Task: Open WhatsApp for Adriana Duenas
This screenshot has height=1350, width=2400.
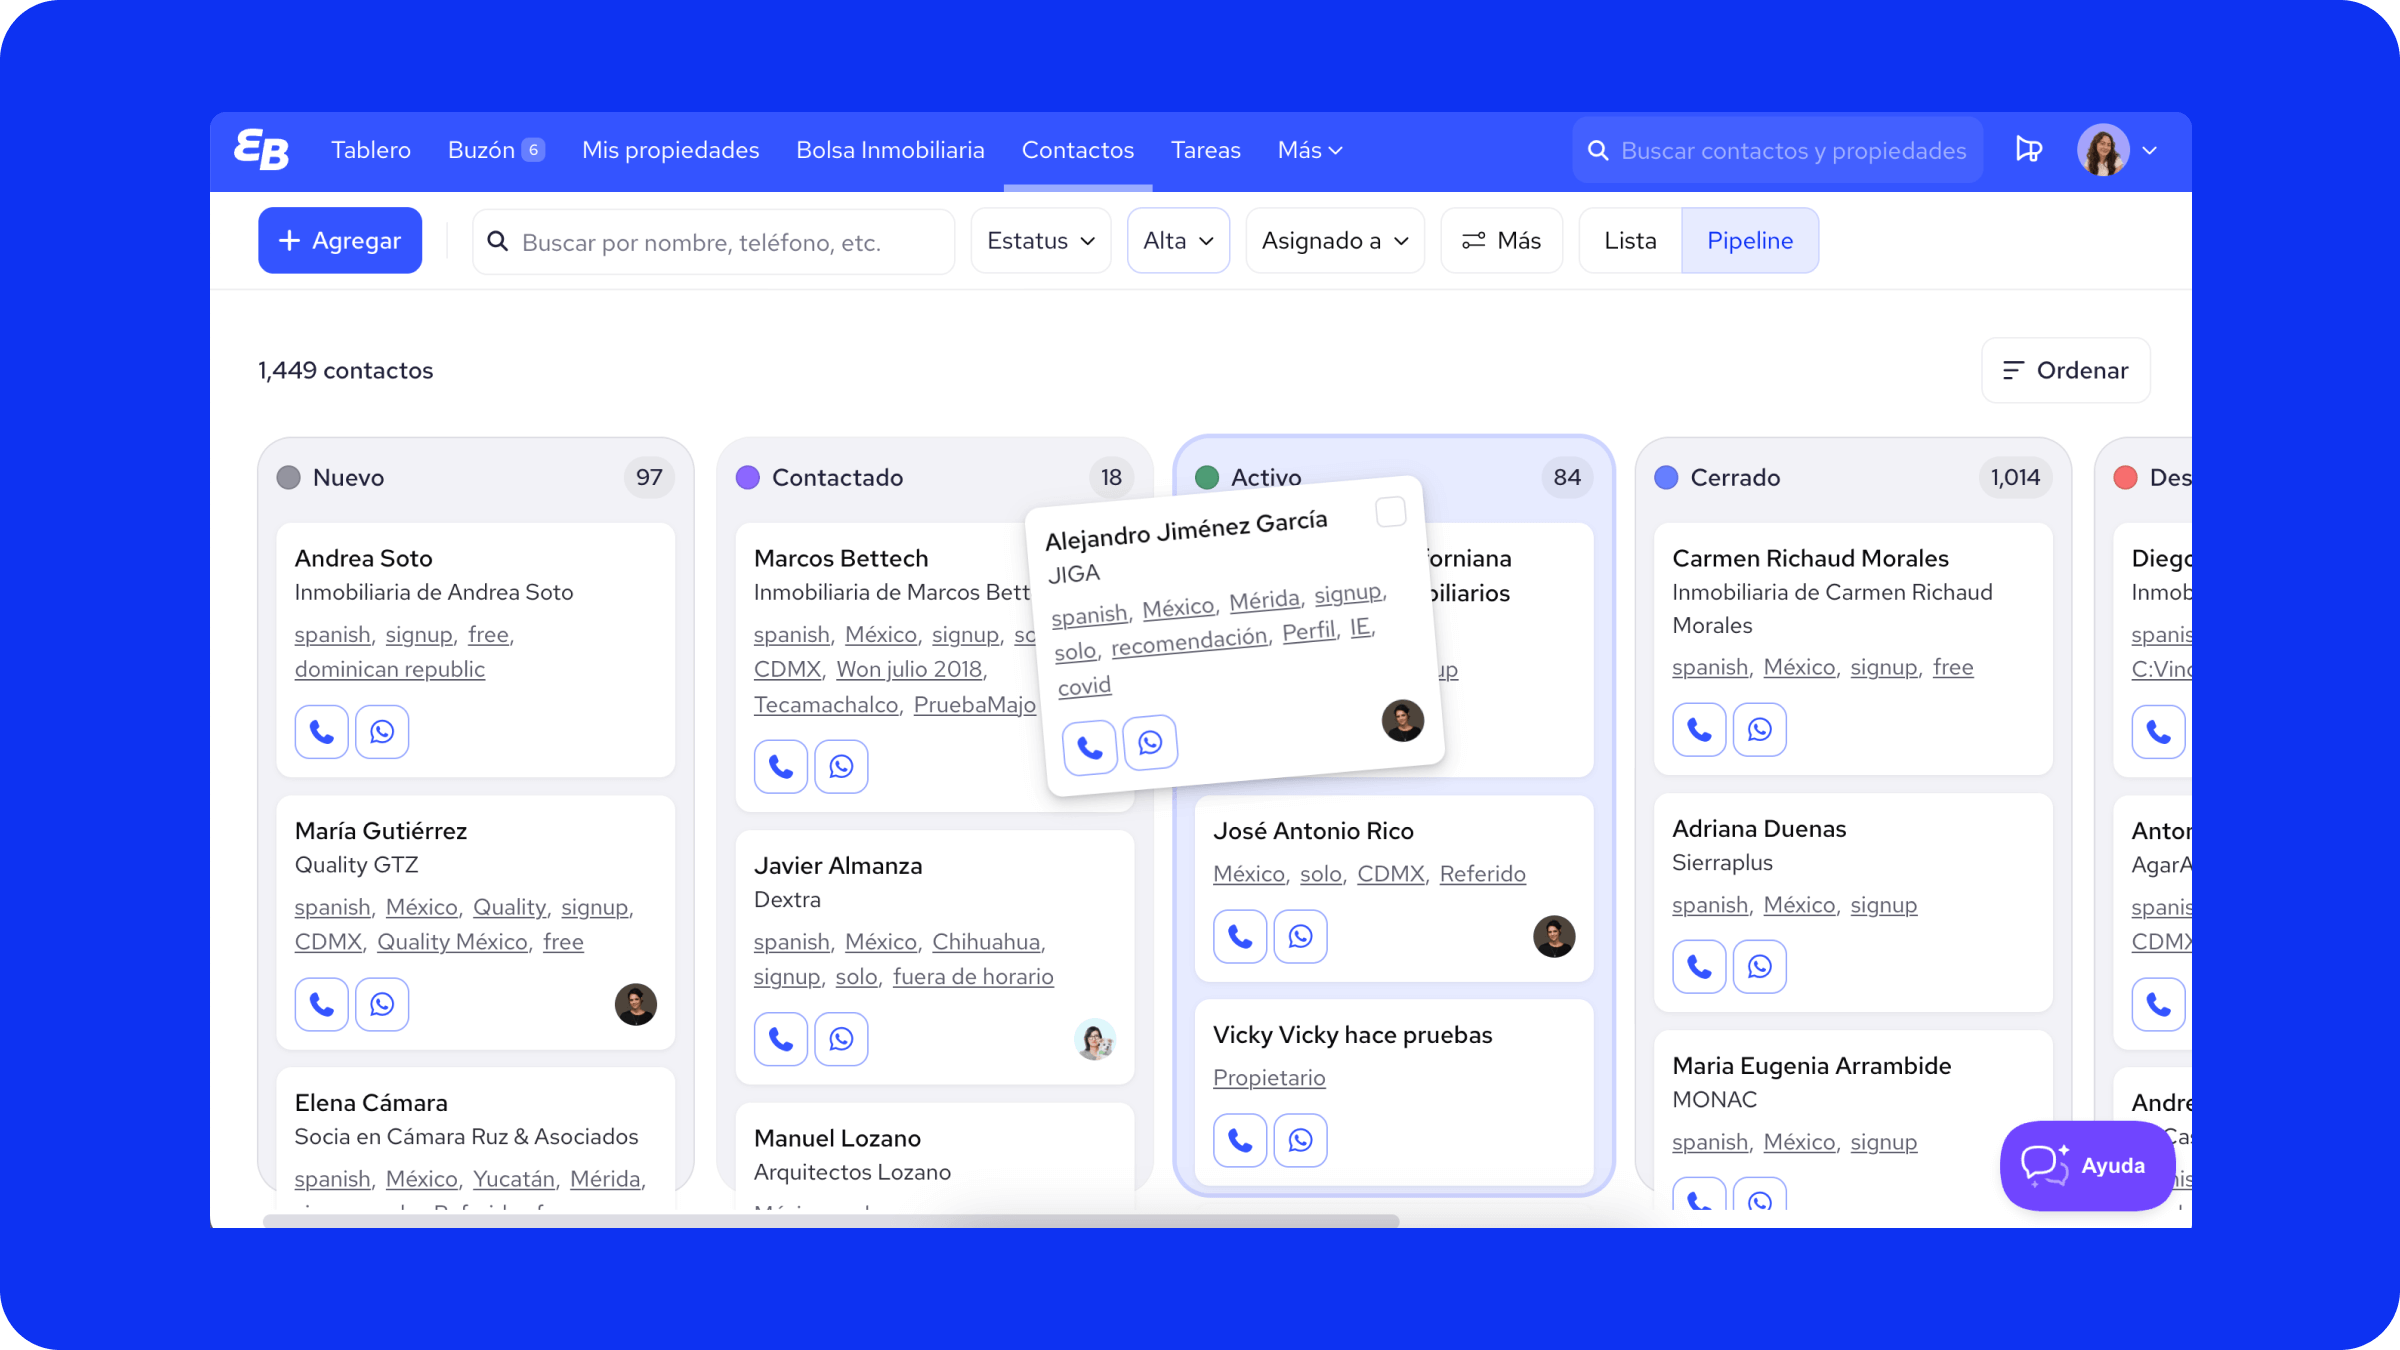Action: [1759, 967]
